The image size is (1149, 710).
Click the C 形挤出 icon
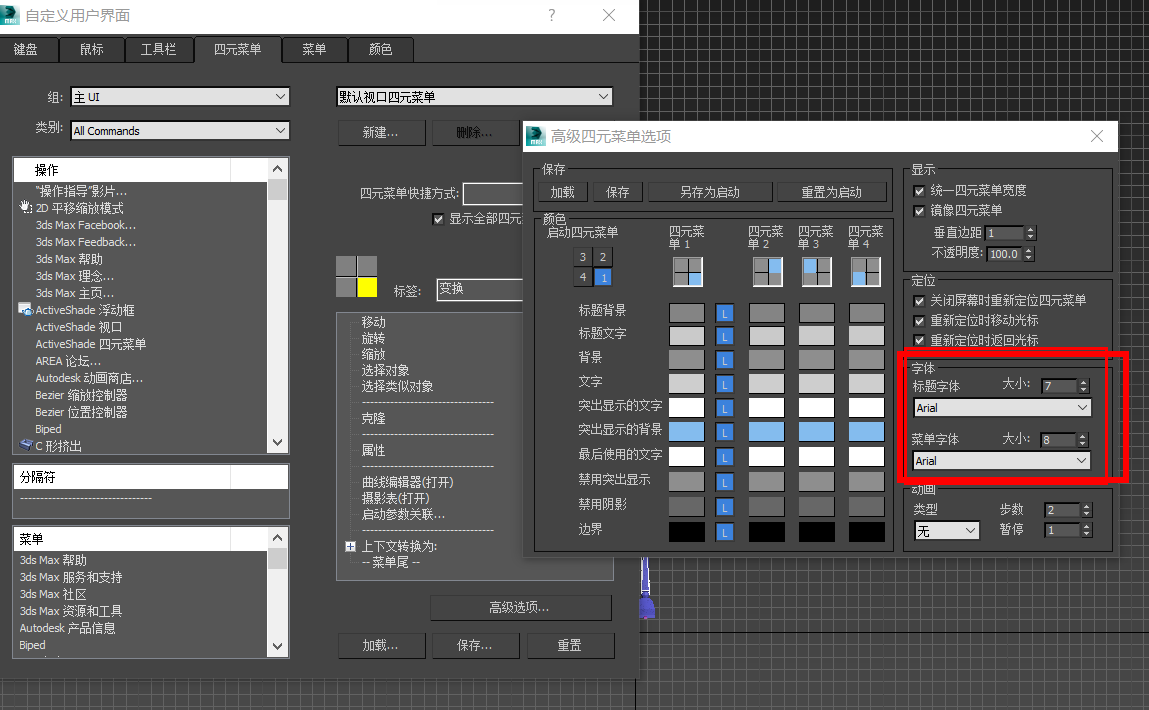(26, 445)
